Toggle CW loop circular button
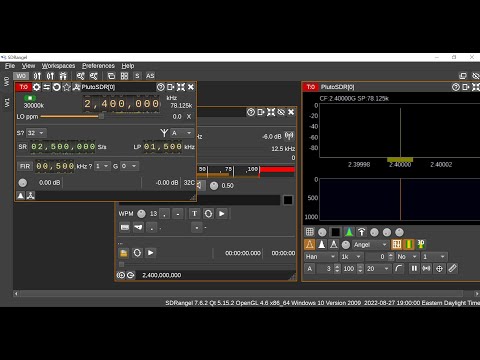This screenshot has width=480, height=360. click(208, 214)
